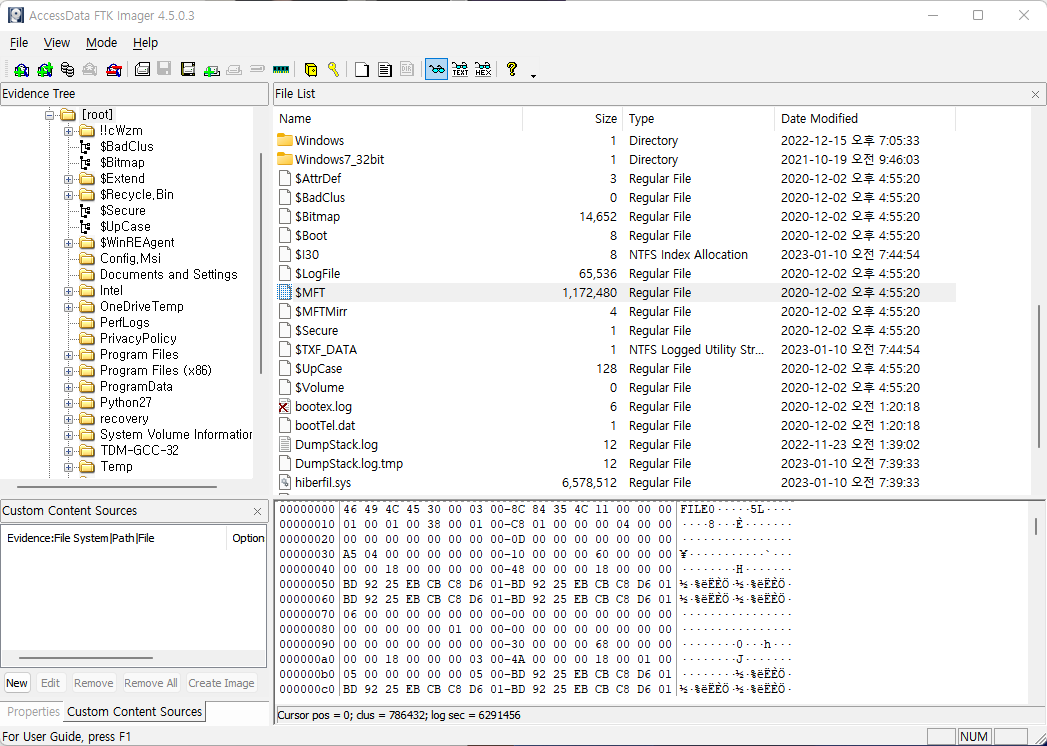Click the Evidence Tree horizontal scrollbar

117,487
